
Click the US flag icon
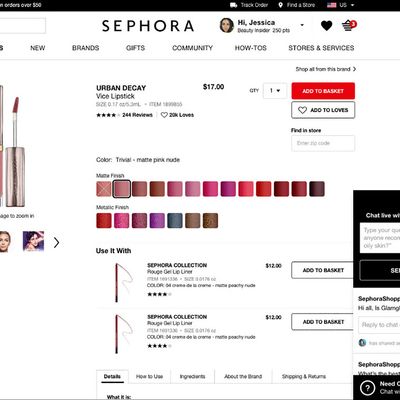332,5
